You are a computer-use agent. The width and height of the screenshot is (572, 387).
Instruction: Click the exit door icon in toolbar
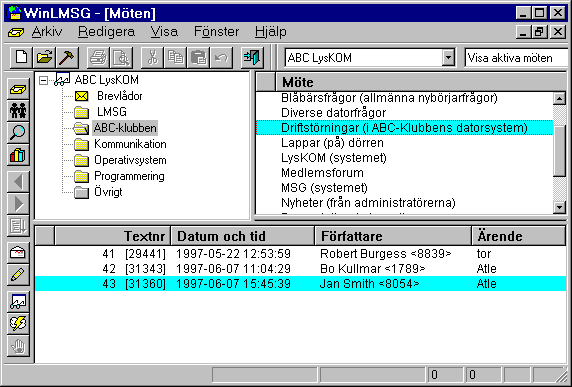[252, 58]
